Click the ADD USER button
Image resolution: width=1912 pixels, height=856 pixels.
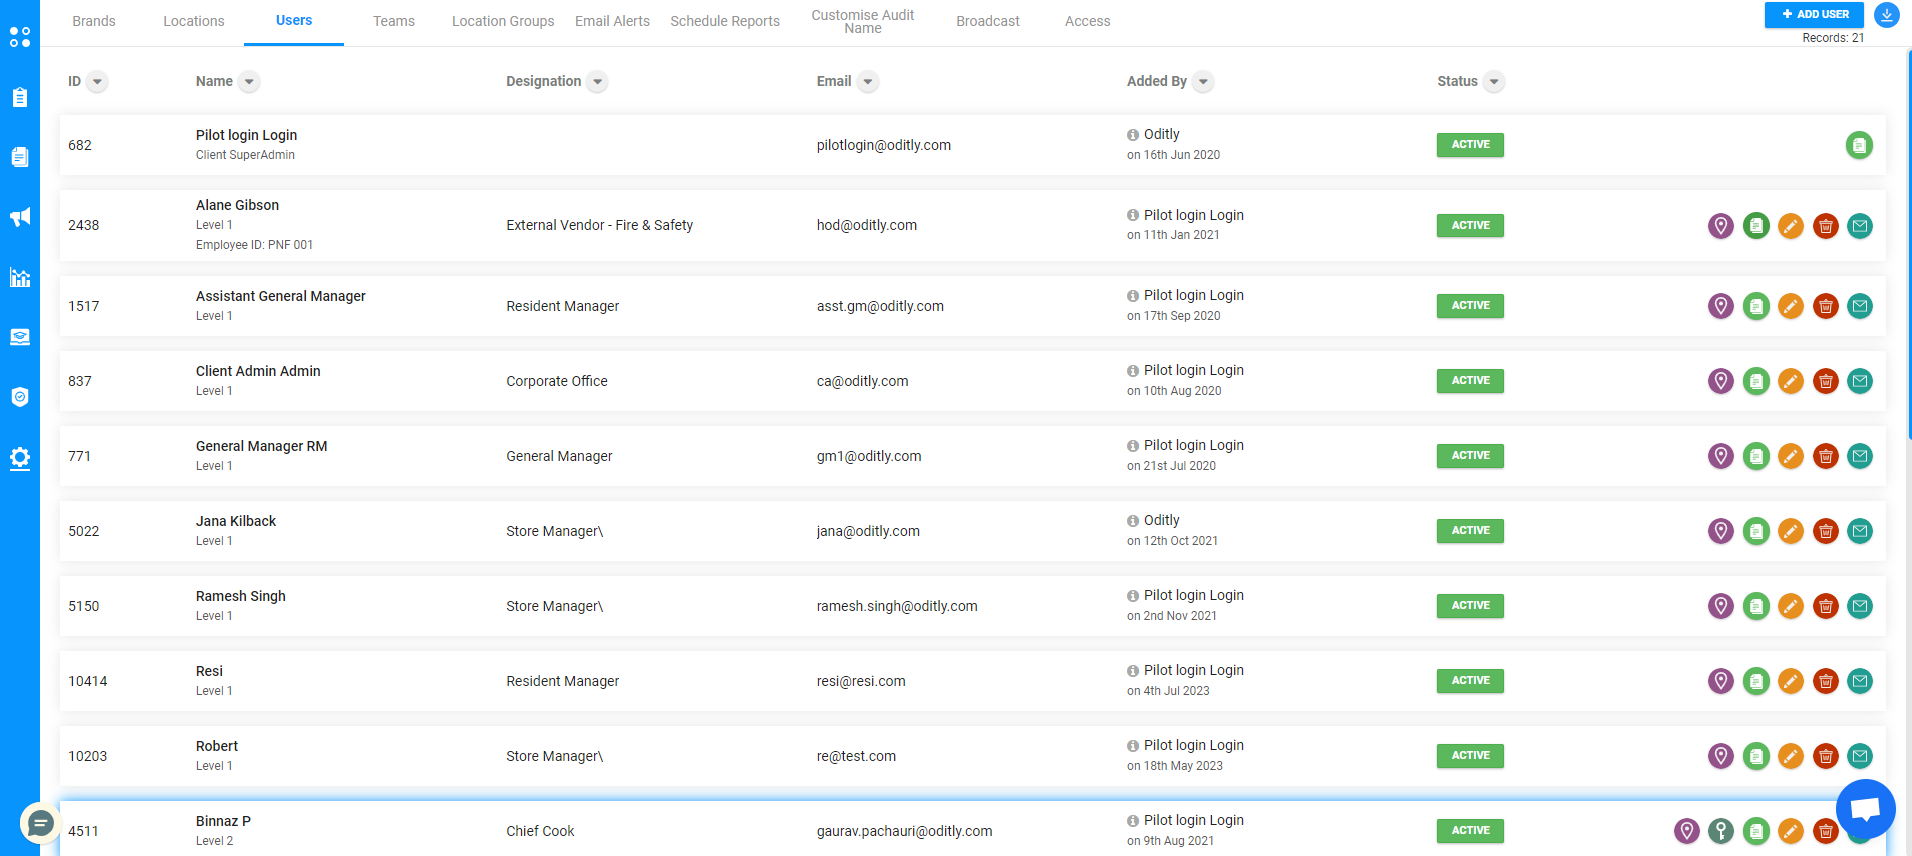point(1815,14)
